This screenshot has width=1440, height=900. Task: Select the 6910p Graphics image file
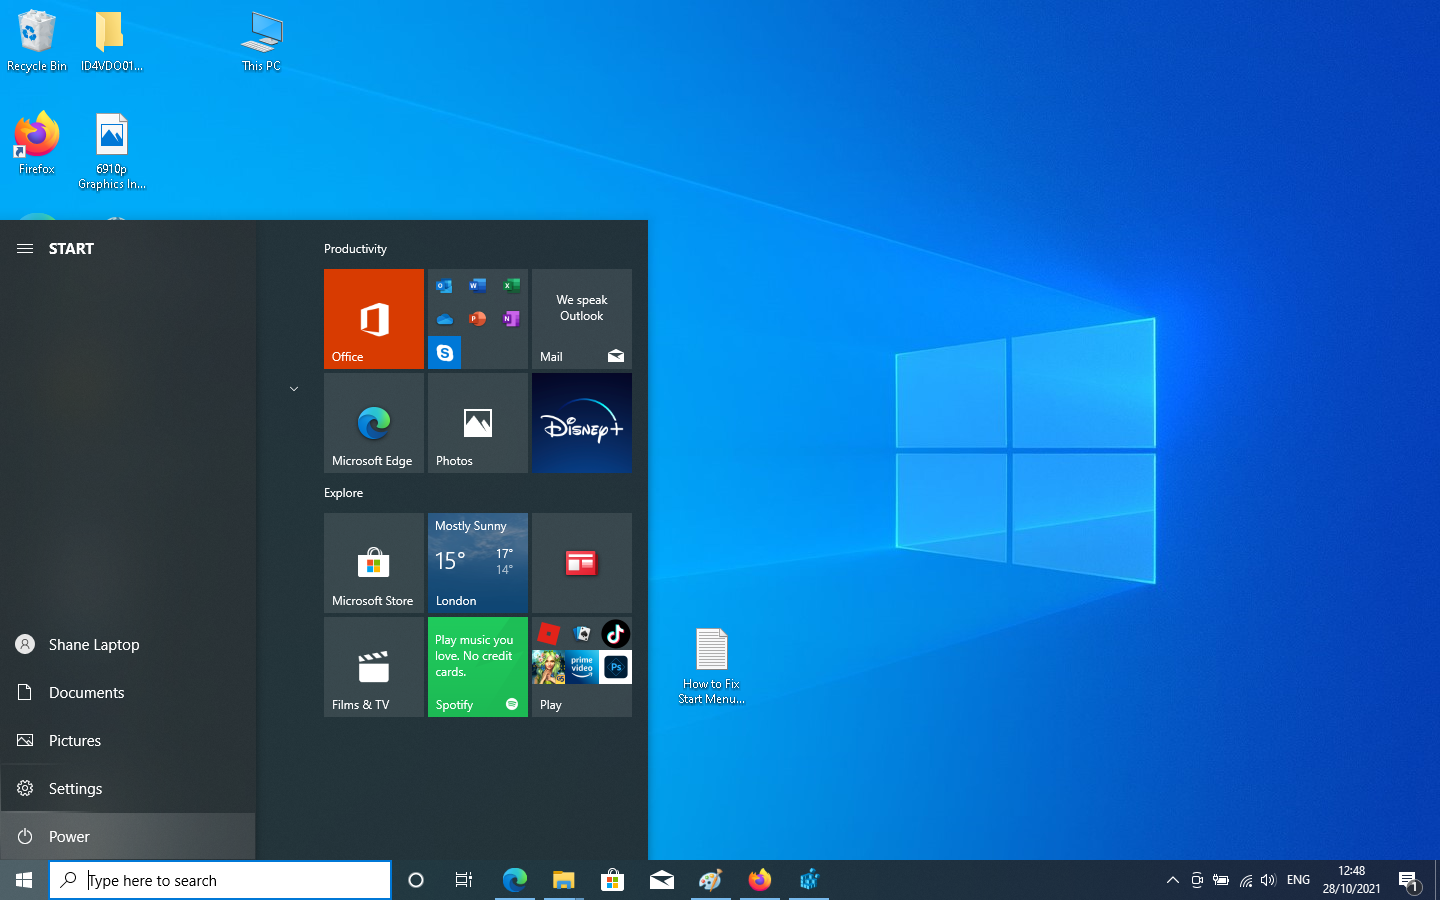112,151
